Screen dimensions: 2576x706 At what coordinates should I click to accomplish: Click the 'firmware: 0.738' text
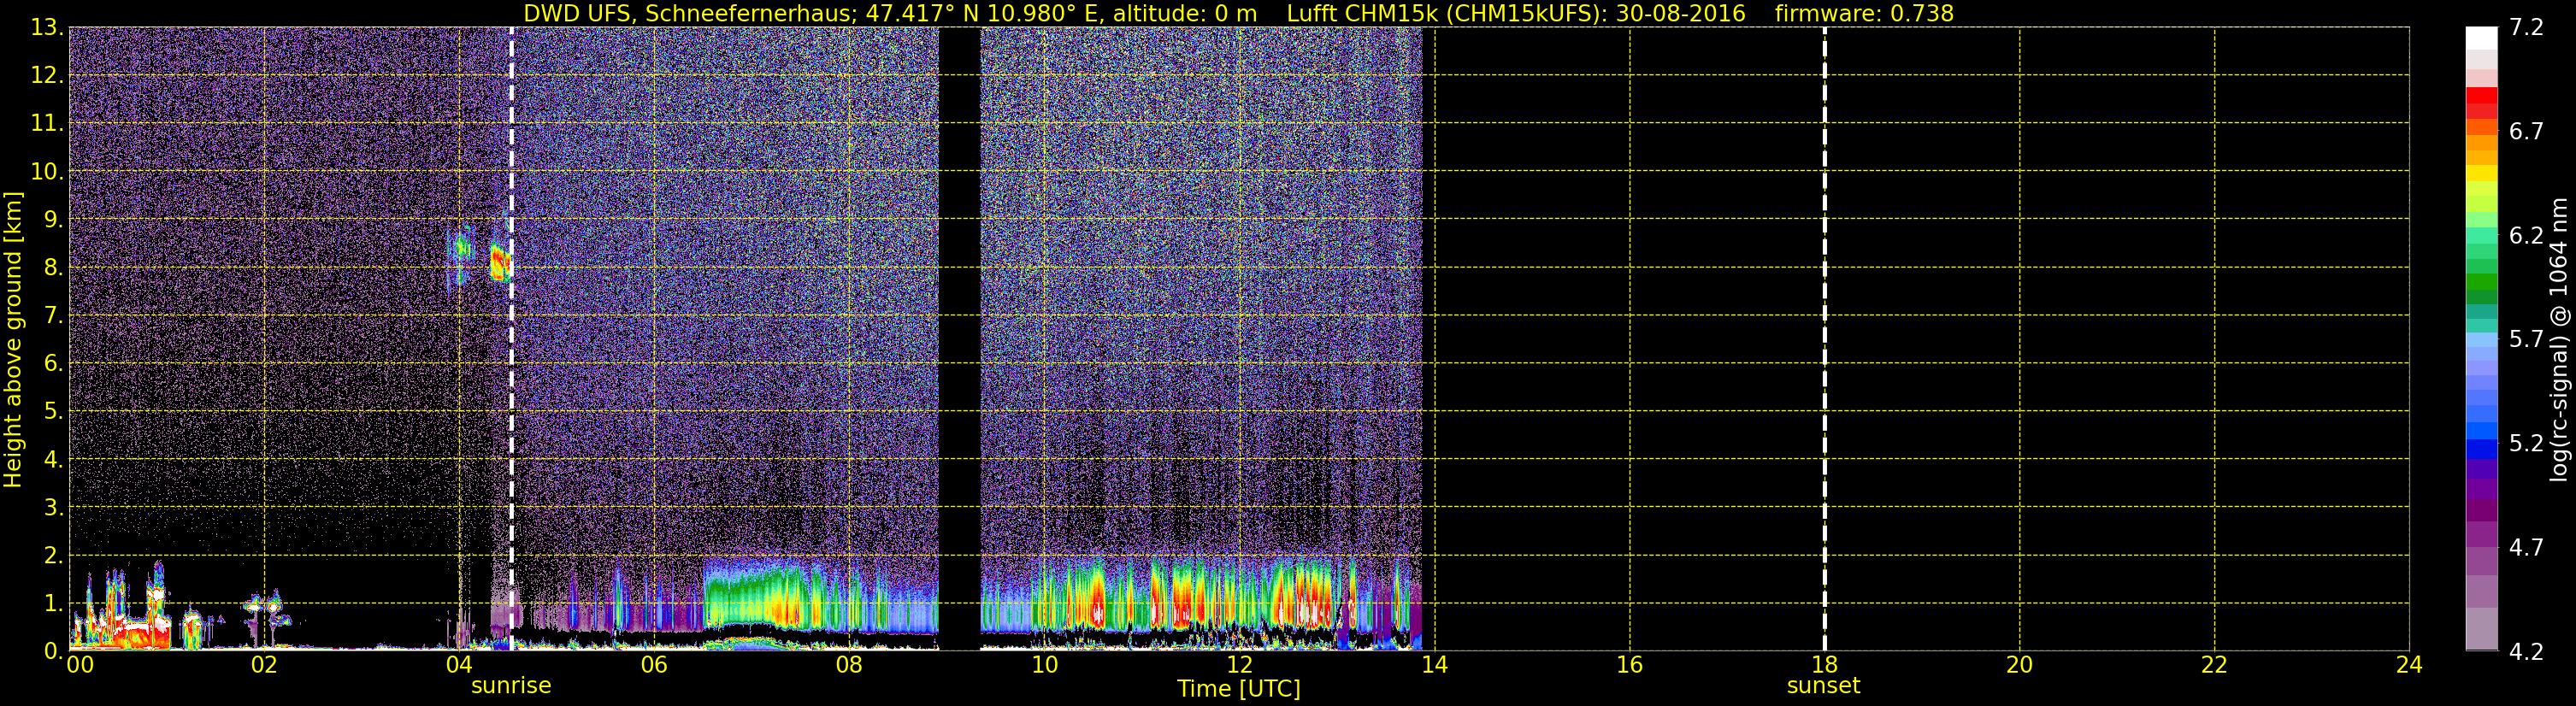(1864, 14)
